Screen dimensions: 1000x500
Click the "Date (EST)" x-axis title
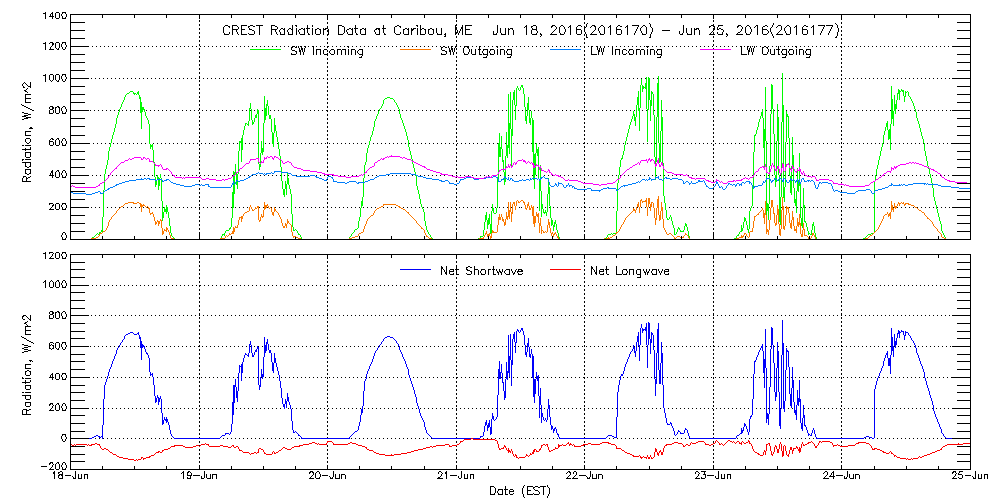pos(520,491)
